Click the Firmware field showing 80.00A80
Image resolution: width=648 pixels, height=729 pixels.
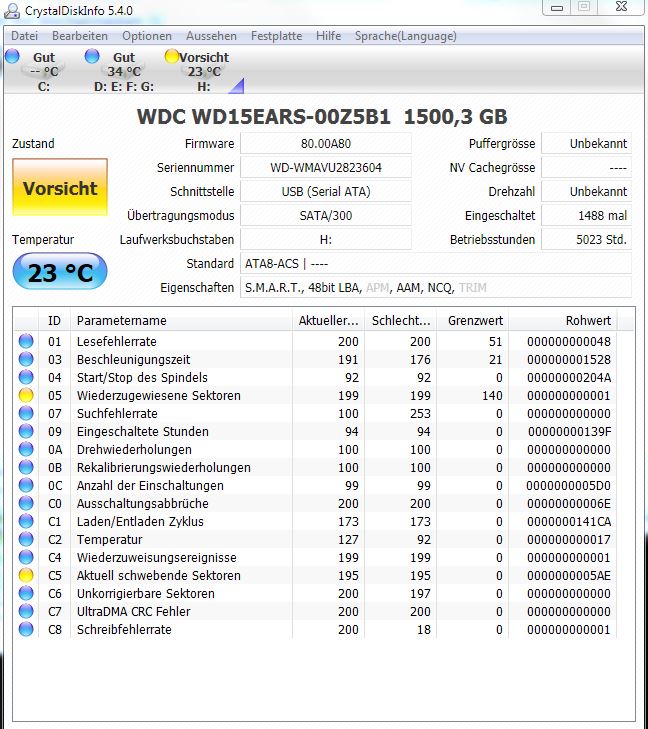[x=326, y=143]
